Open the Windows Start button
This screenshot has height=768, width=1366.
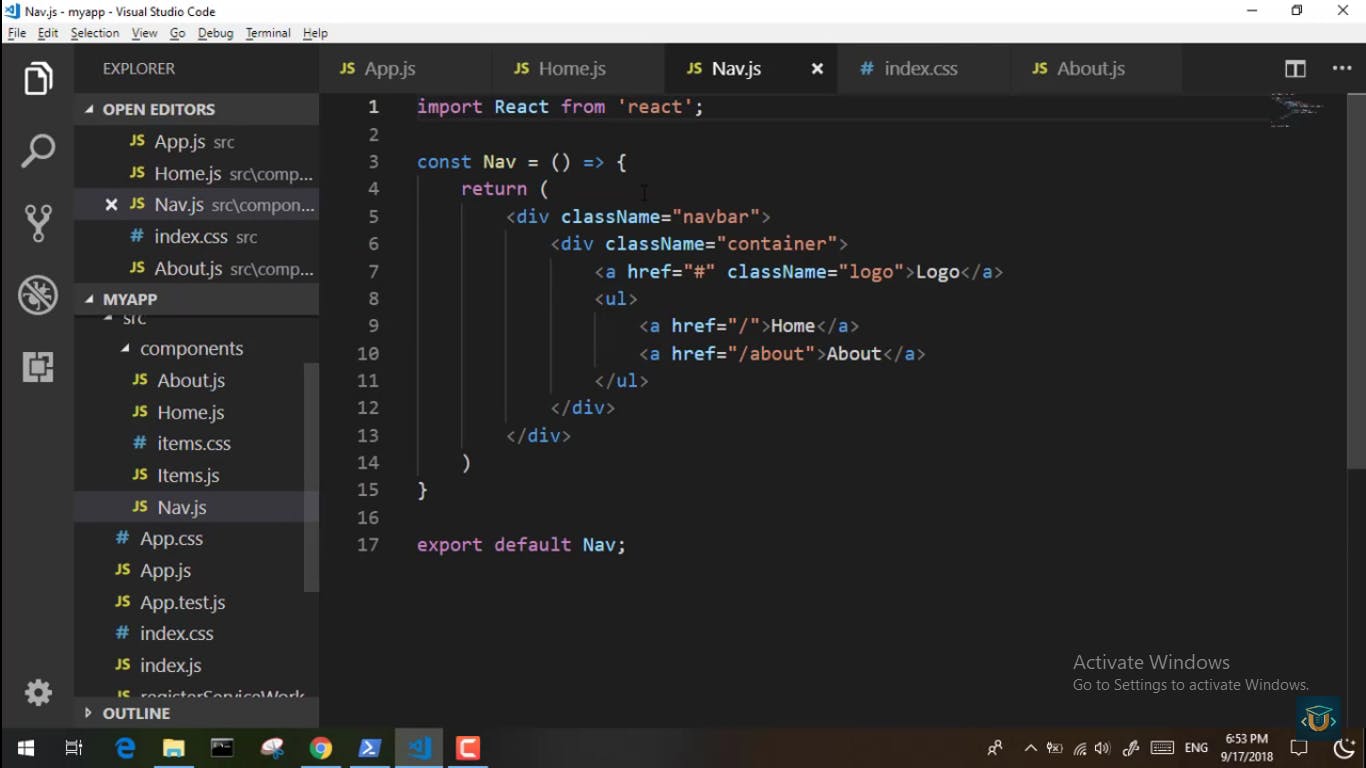(25, 748)
